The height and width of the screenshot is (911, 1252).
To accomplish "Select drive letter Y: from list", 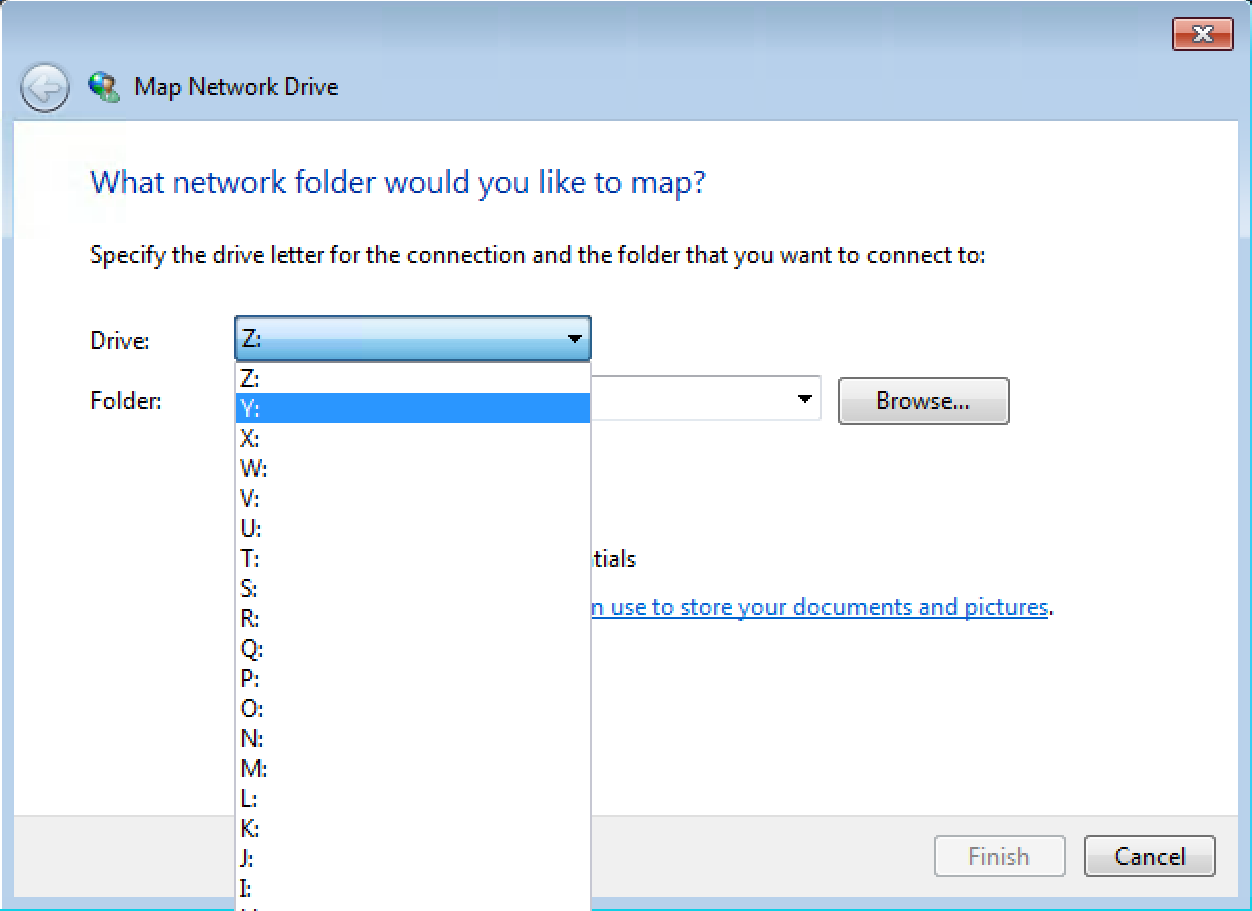I will pyautogui.click(x=412, y=408).
